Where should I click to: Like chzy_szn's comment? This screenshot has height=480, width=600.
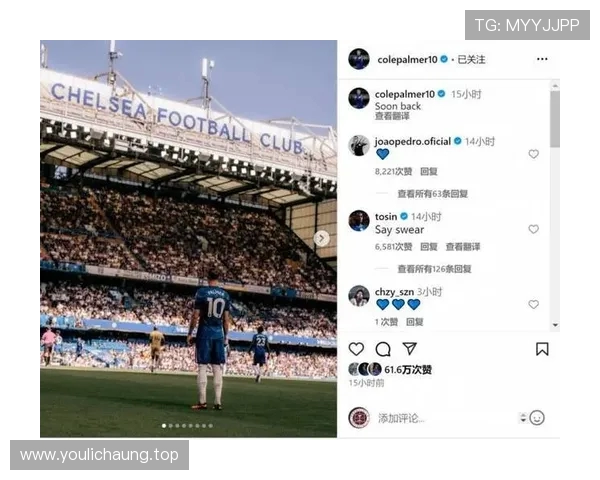point(533,304)
